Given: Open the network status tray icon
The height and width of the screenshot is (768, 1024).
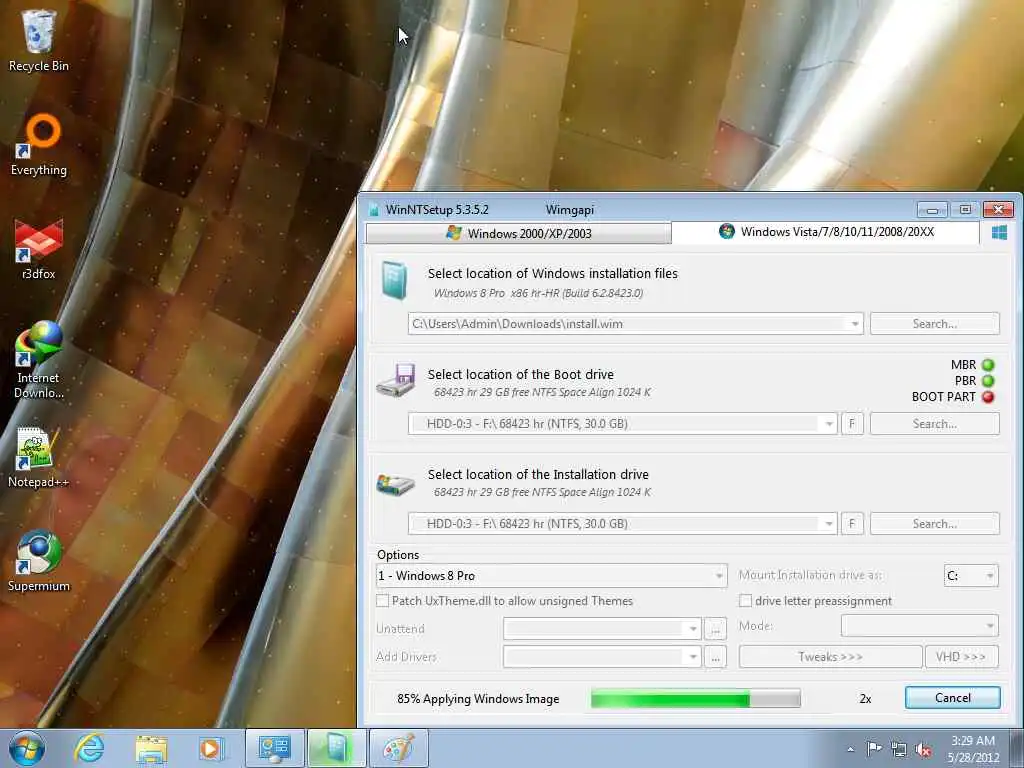Looking at the screenshot, I should pos(899,750).
